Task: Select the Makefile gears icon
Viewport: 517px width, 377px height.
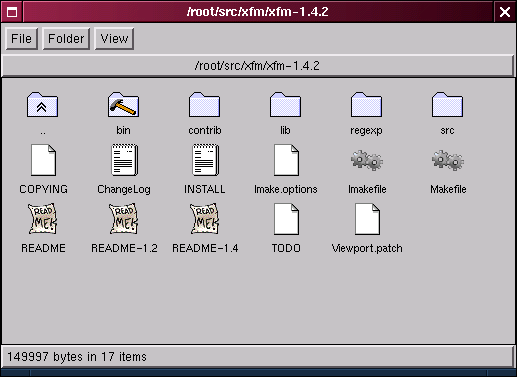Action: coord(448,160)
